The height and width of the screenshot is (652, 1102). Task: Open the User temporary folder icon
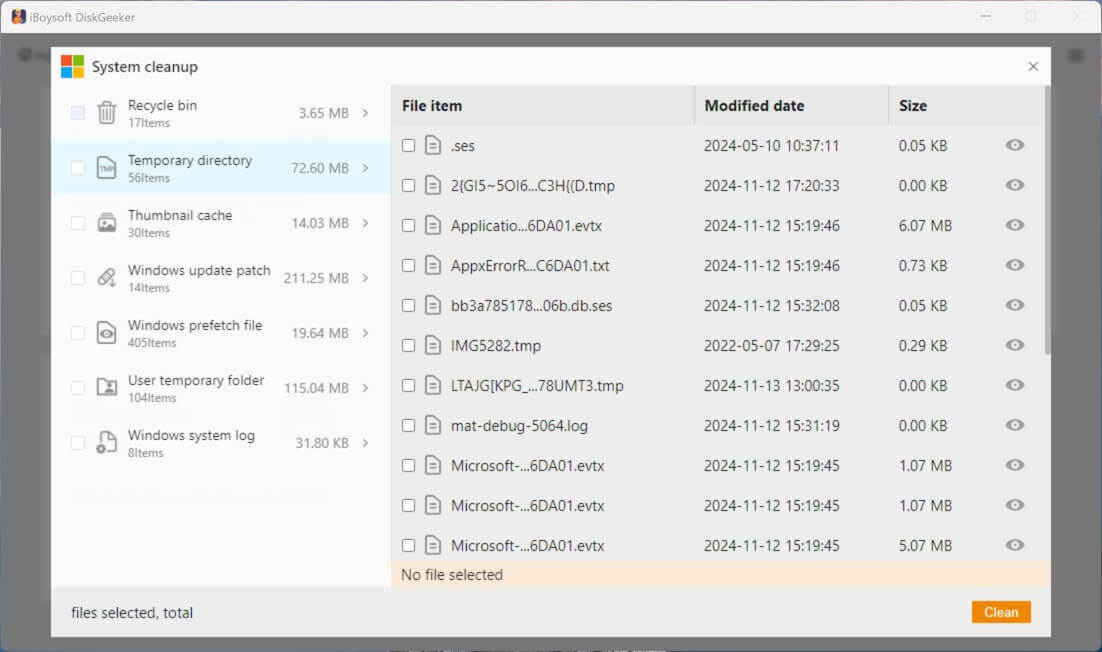(x=106, y=387)
